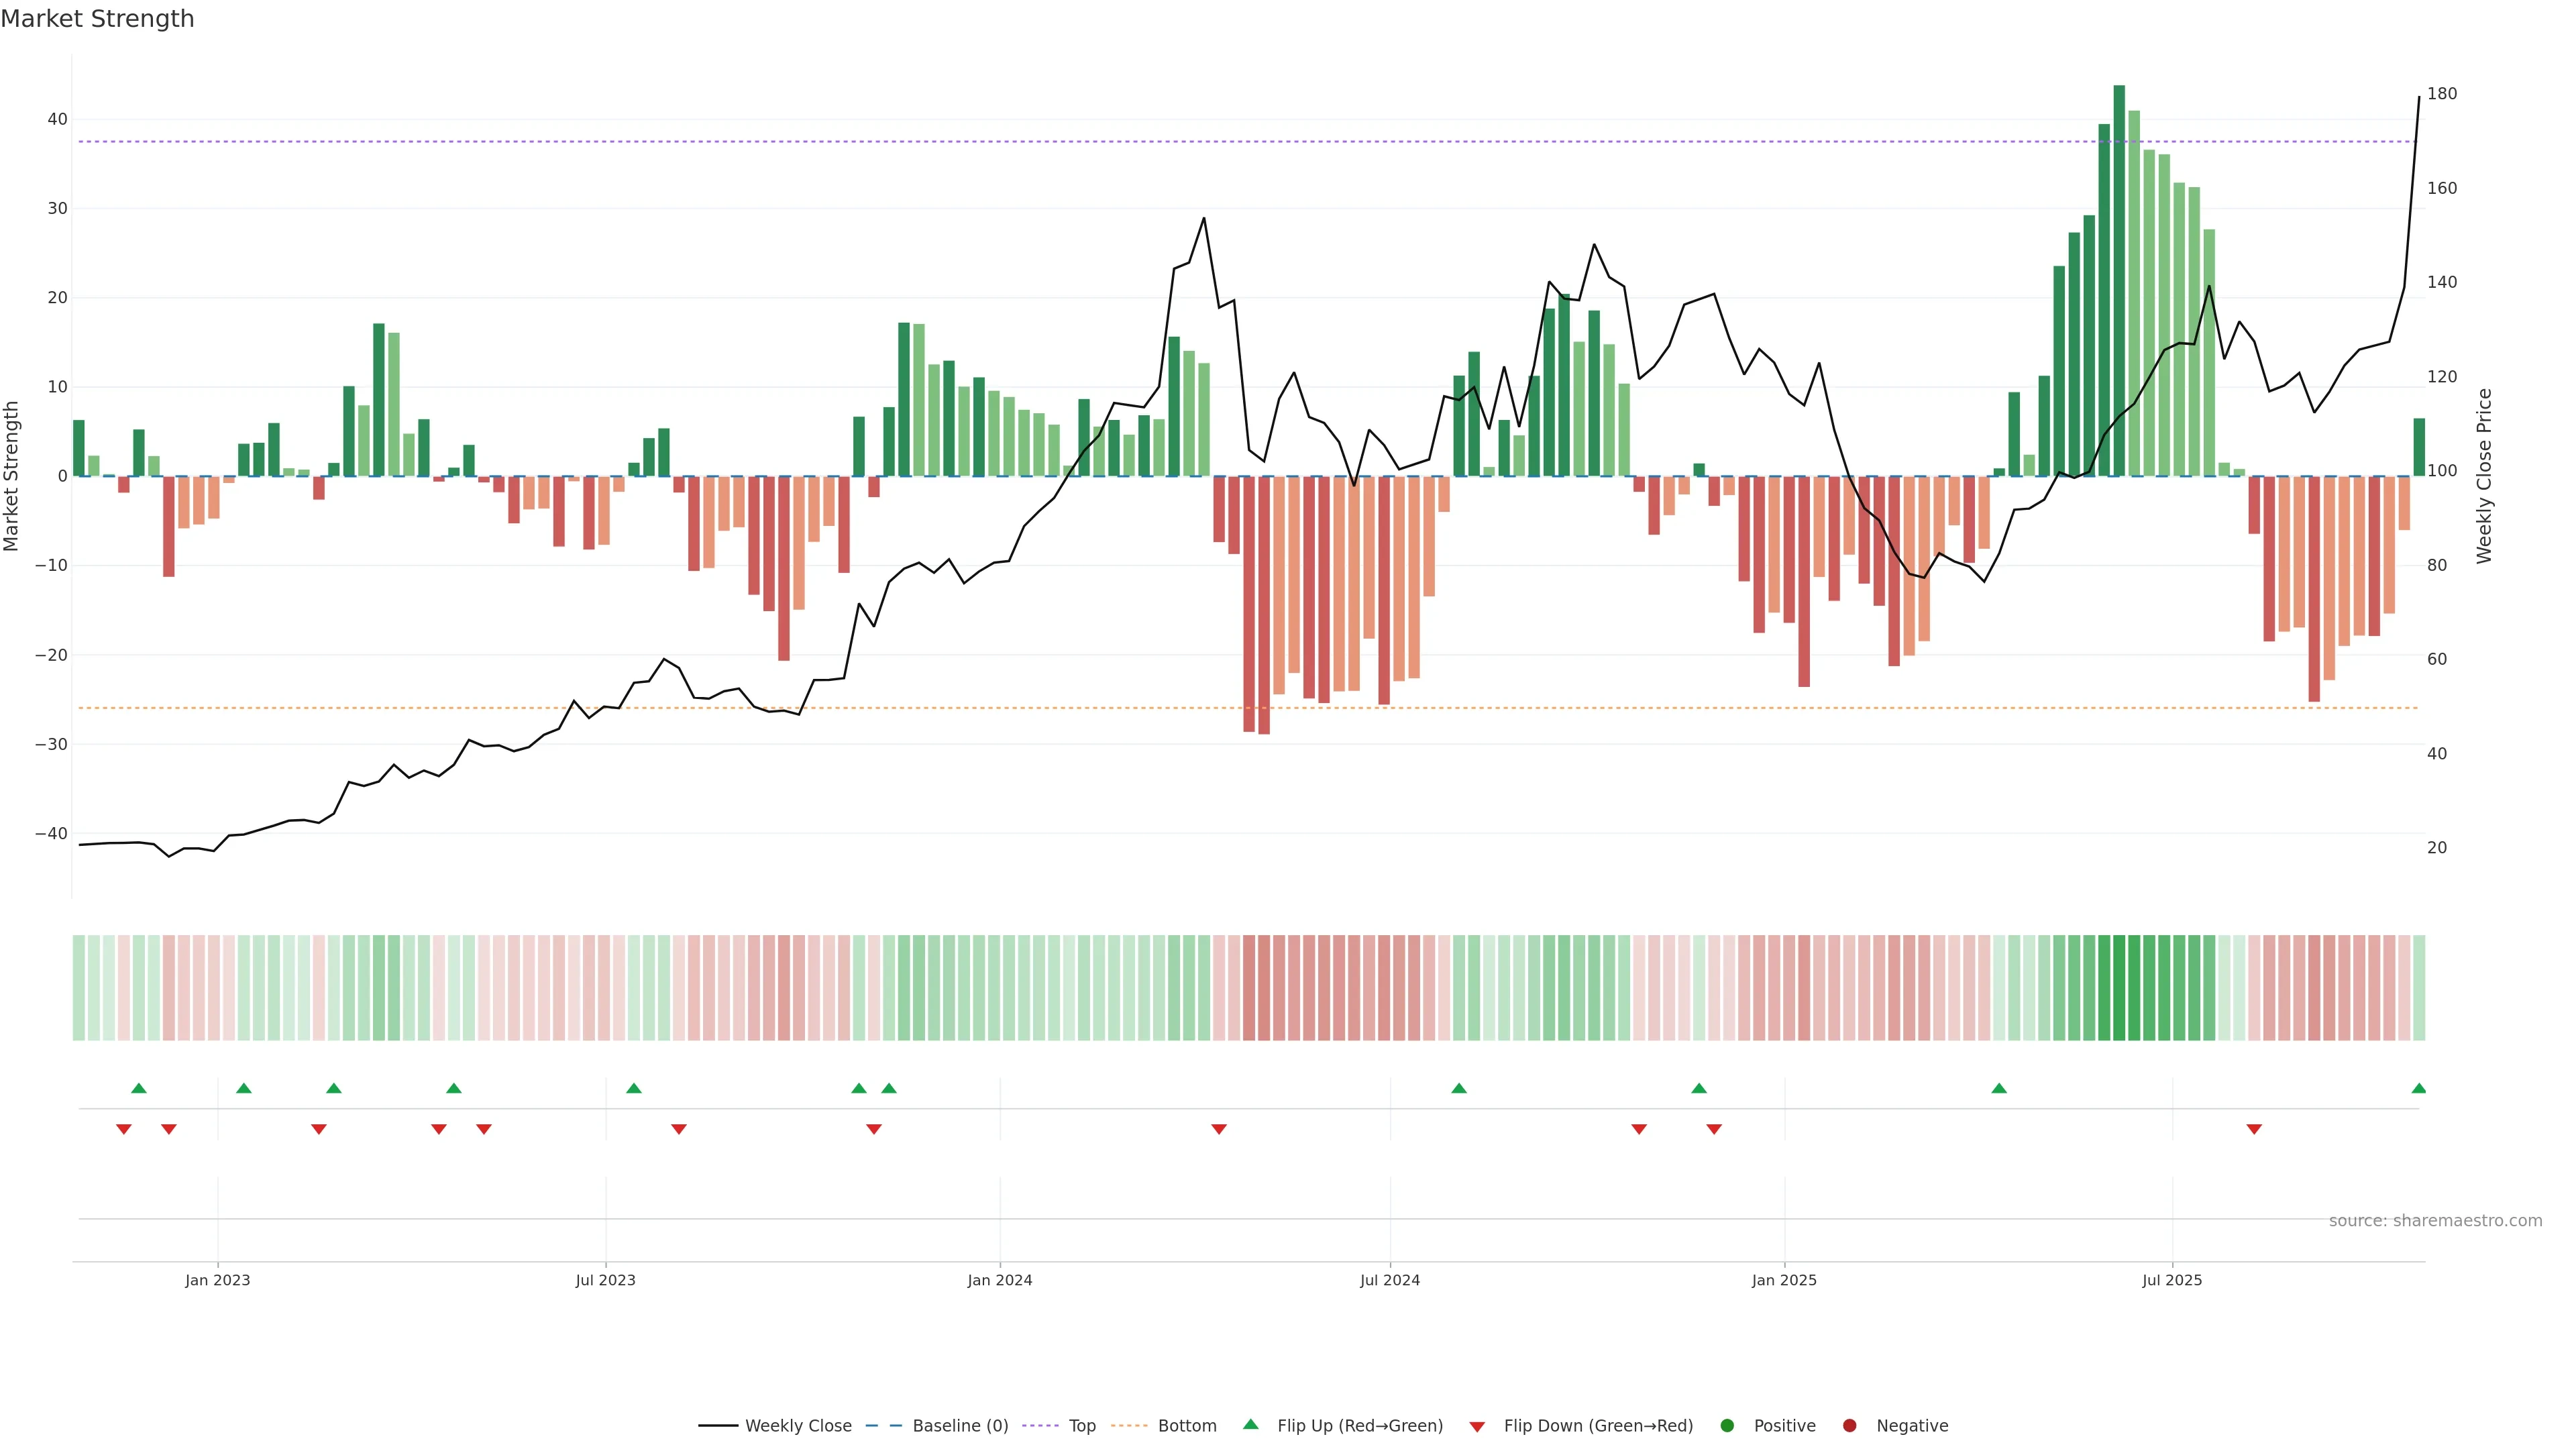Click Flip Down red triangle legend icon
This screenshot has height=1449, width=2576.
point(1477,1427)
